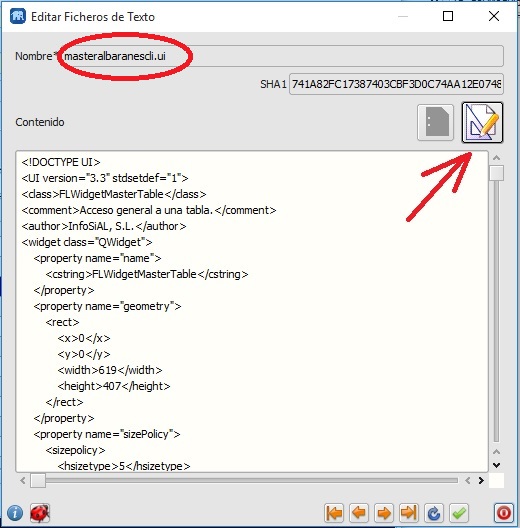
Task: Click the SHA1 hash field
Action: point(396,84)
